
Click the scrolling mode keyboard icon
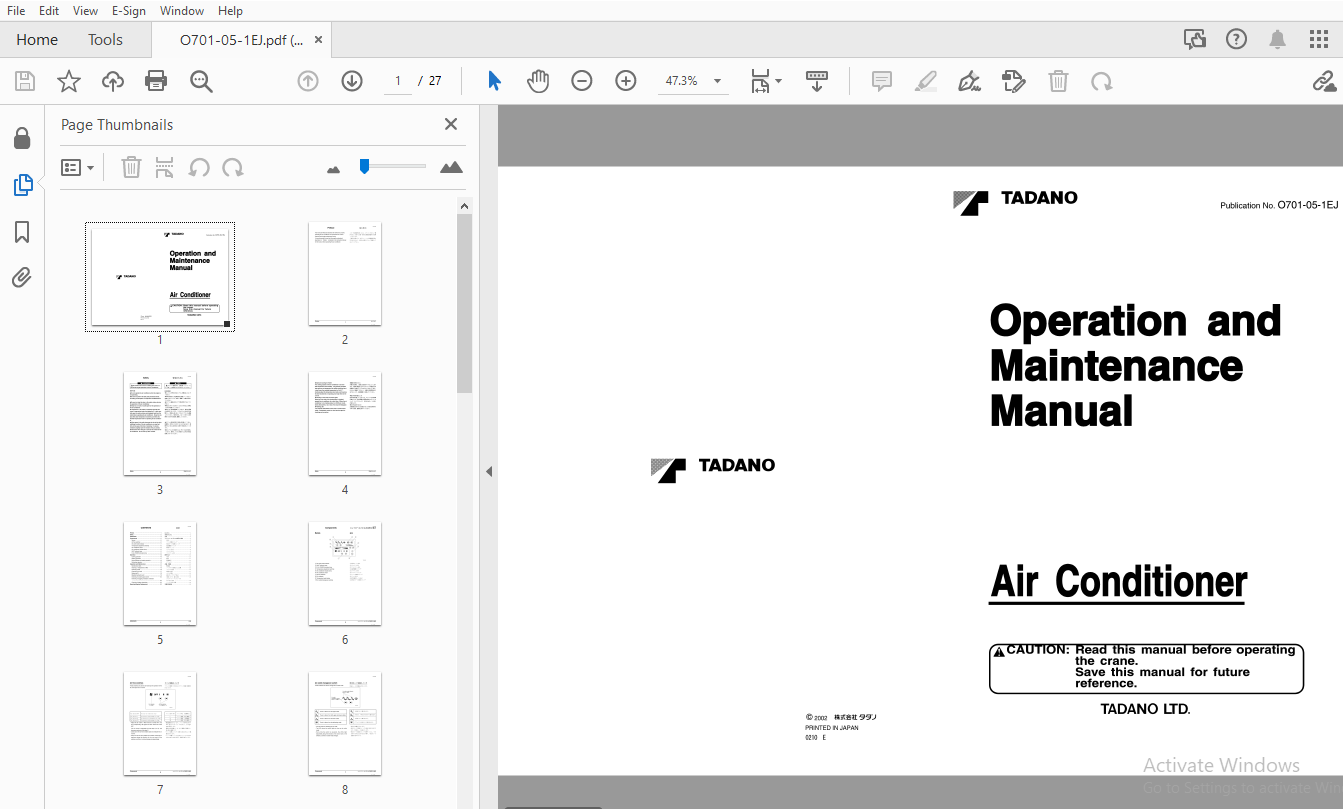coord(817,81)
